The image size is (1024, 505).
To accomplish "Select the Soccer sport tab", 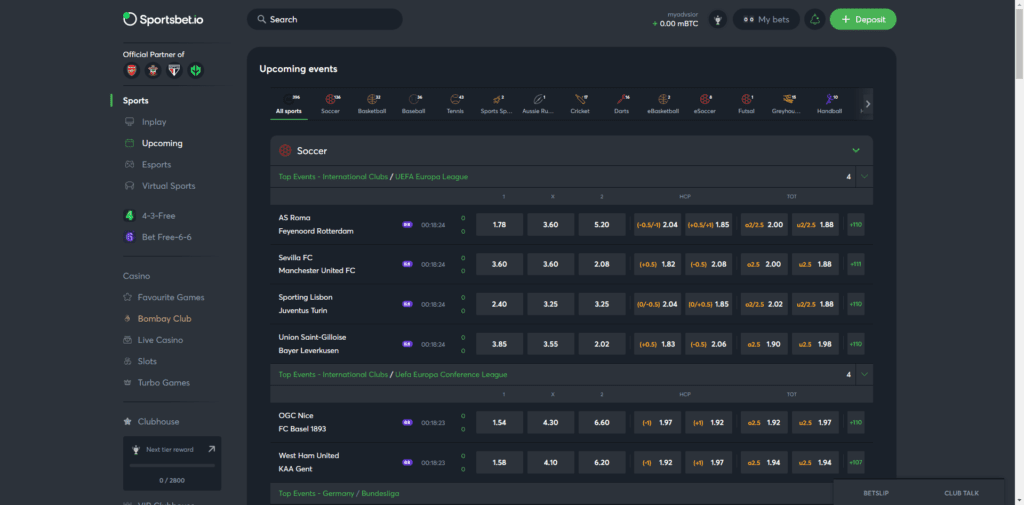I will (330, 104).
